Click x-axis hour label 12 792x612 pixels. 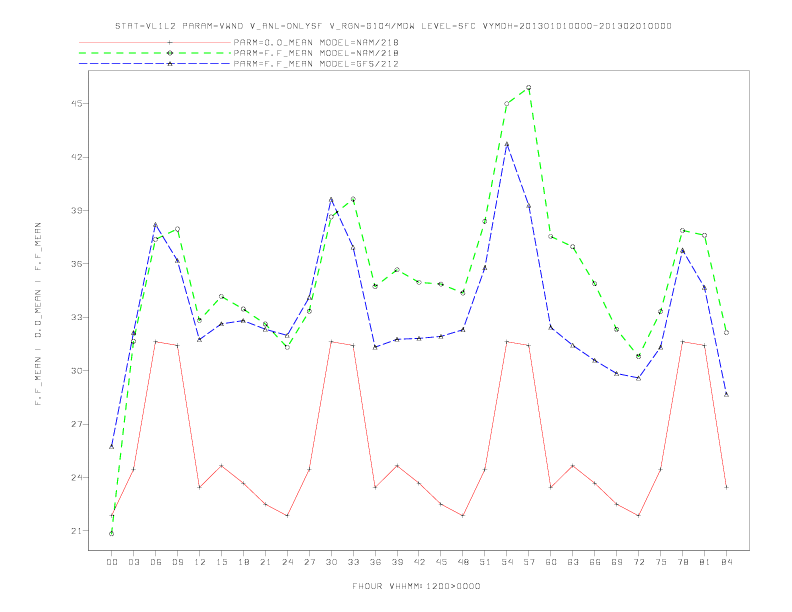[200, 562]
